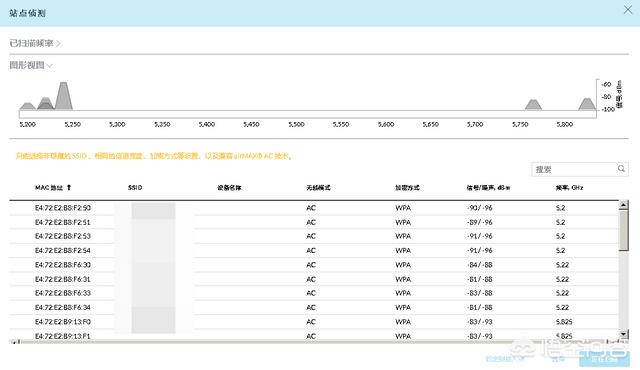Sort by the 设备名称 column header

(x=229, y=188)
